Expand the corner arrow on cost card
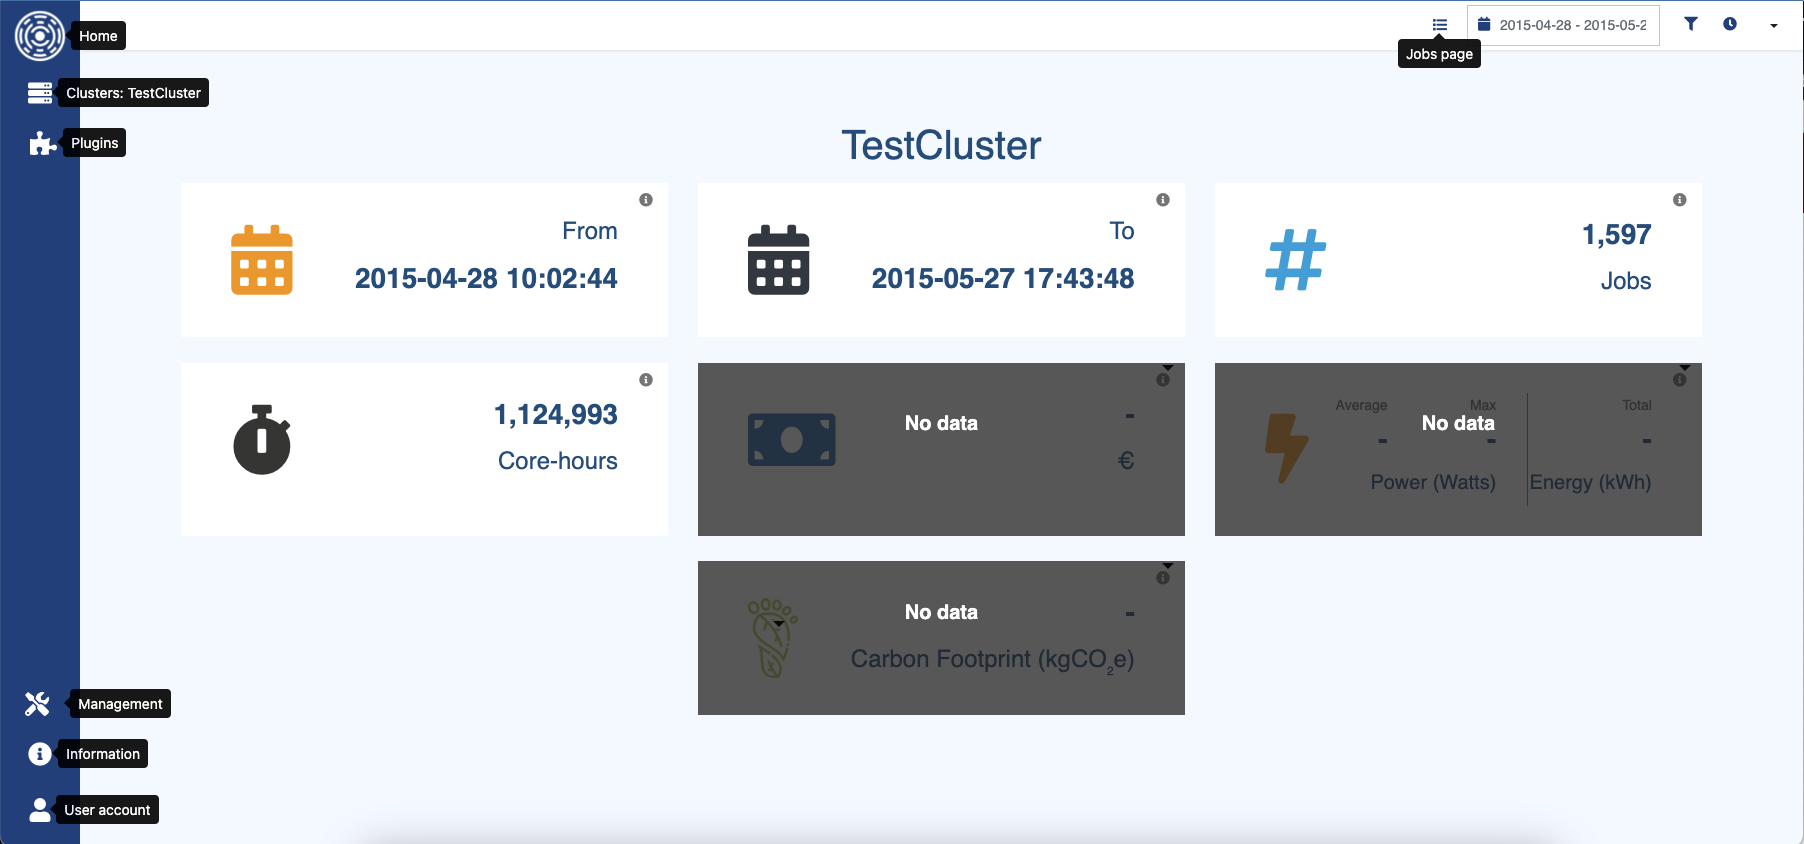The height and width of the screenshot is (844, 1804). (x=1168, y=368)
